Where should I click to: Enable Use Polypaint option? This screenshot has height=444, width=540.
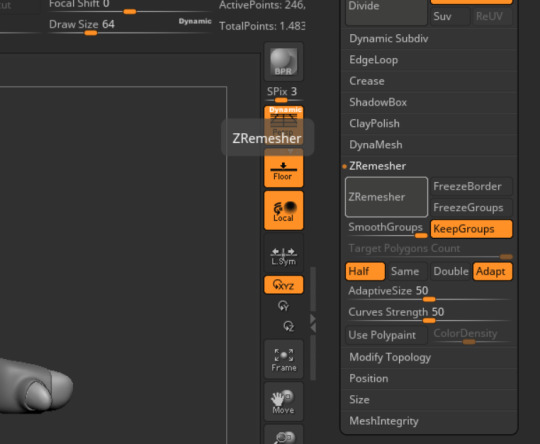(386, 335)
